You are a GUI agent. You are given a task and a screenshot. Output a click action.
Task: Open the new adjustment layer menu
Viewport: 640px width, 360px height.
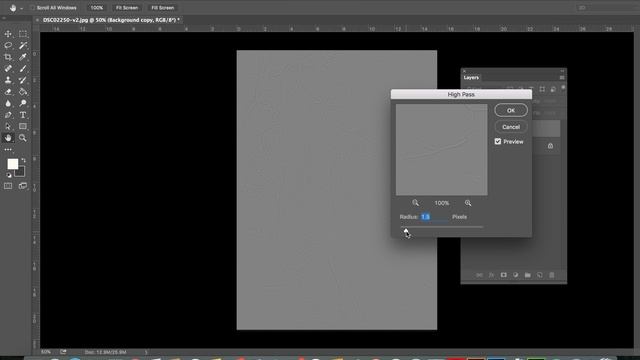coord(516,275)
